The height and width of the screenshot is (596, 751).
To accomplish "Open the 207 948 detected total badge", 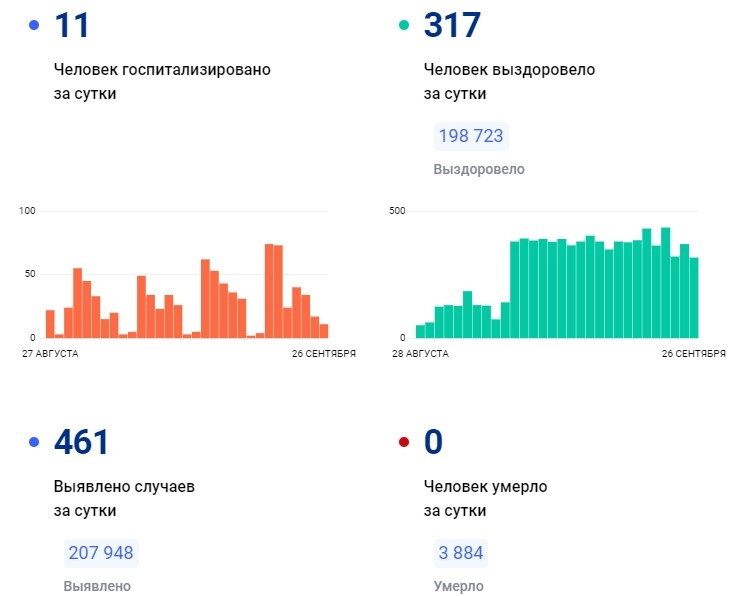I will [x=100, y=552].
